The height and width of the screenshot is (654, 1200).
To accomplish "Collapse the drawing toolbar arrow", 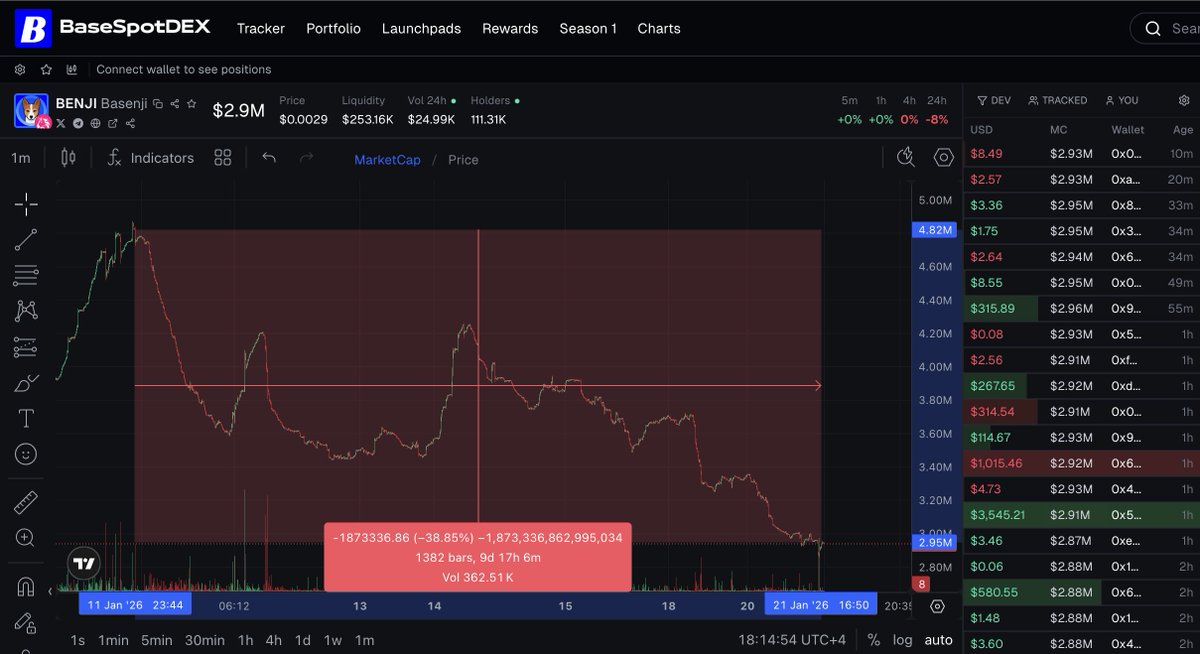I will 51,591.
